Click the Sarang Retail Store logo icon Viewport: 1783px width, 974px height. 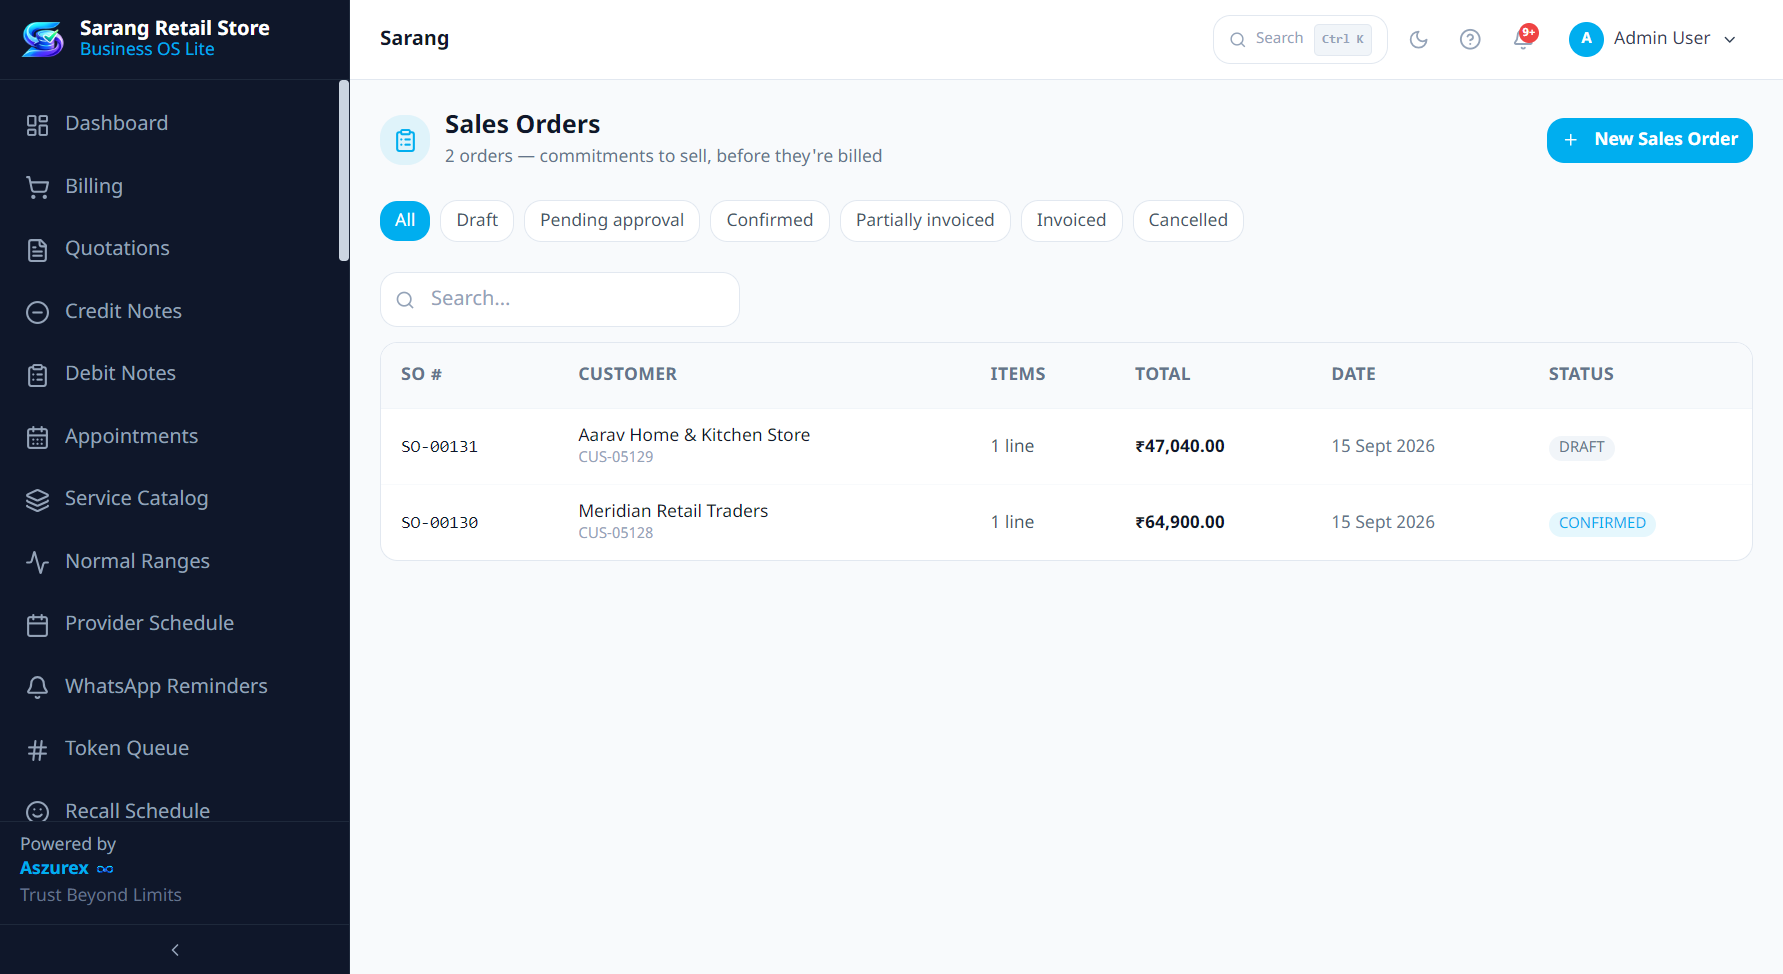[43, 39]
